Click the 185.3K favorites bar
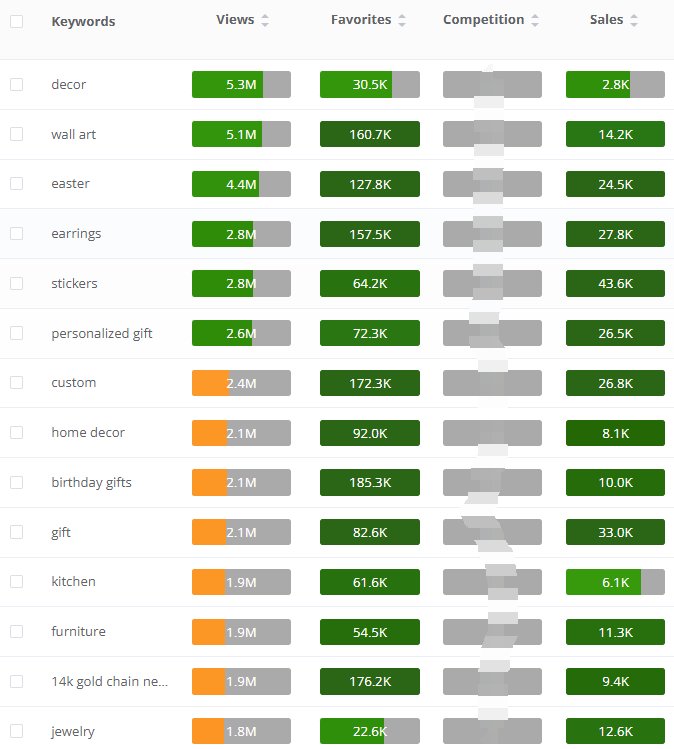 pyautogui.click(x=370, y=482)
